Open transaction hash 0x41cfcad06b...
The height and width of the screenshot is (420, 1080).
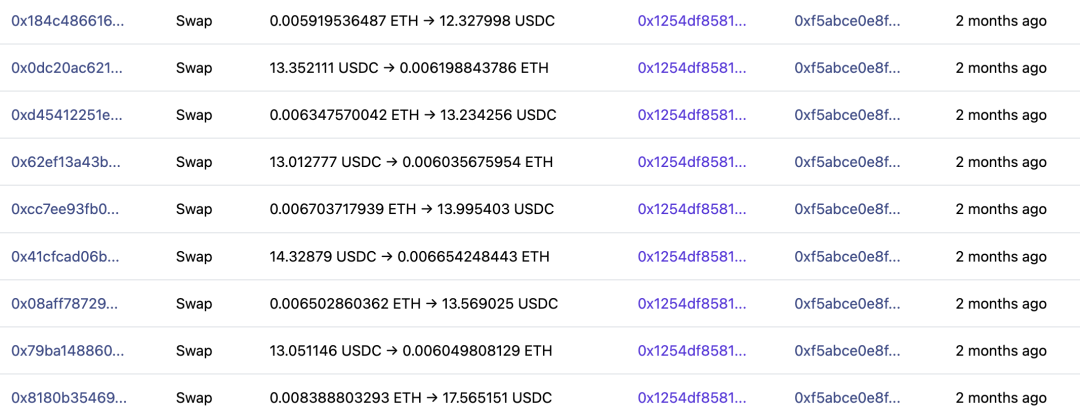point(68,256)
